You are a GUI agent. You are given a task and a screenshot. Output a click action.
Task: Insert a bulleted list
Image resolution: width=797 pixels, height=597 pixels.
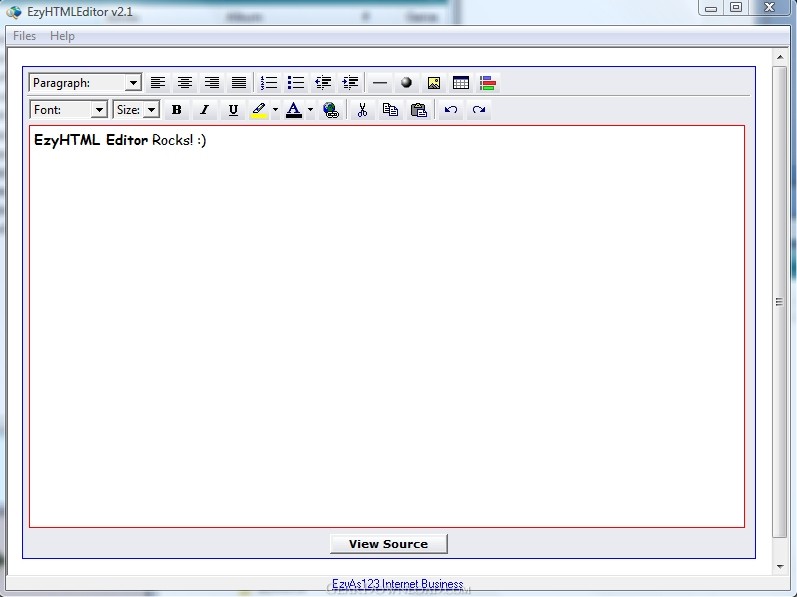pyautogui.click(x=295, y=83)
